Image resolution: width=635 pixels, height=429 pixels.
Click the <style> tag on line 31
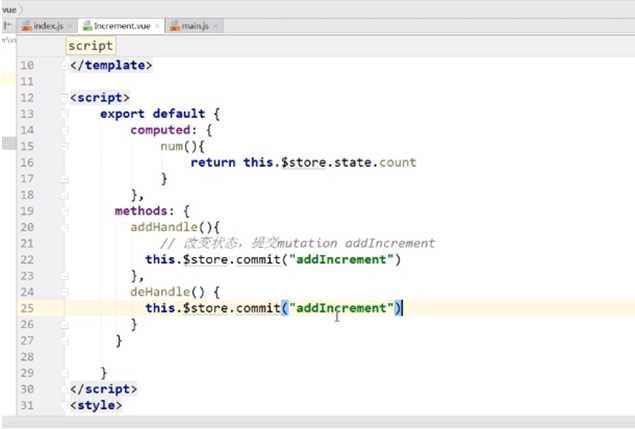pyautogui.click(x=96, y=406)
